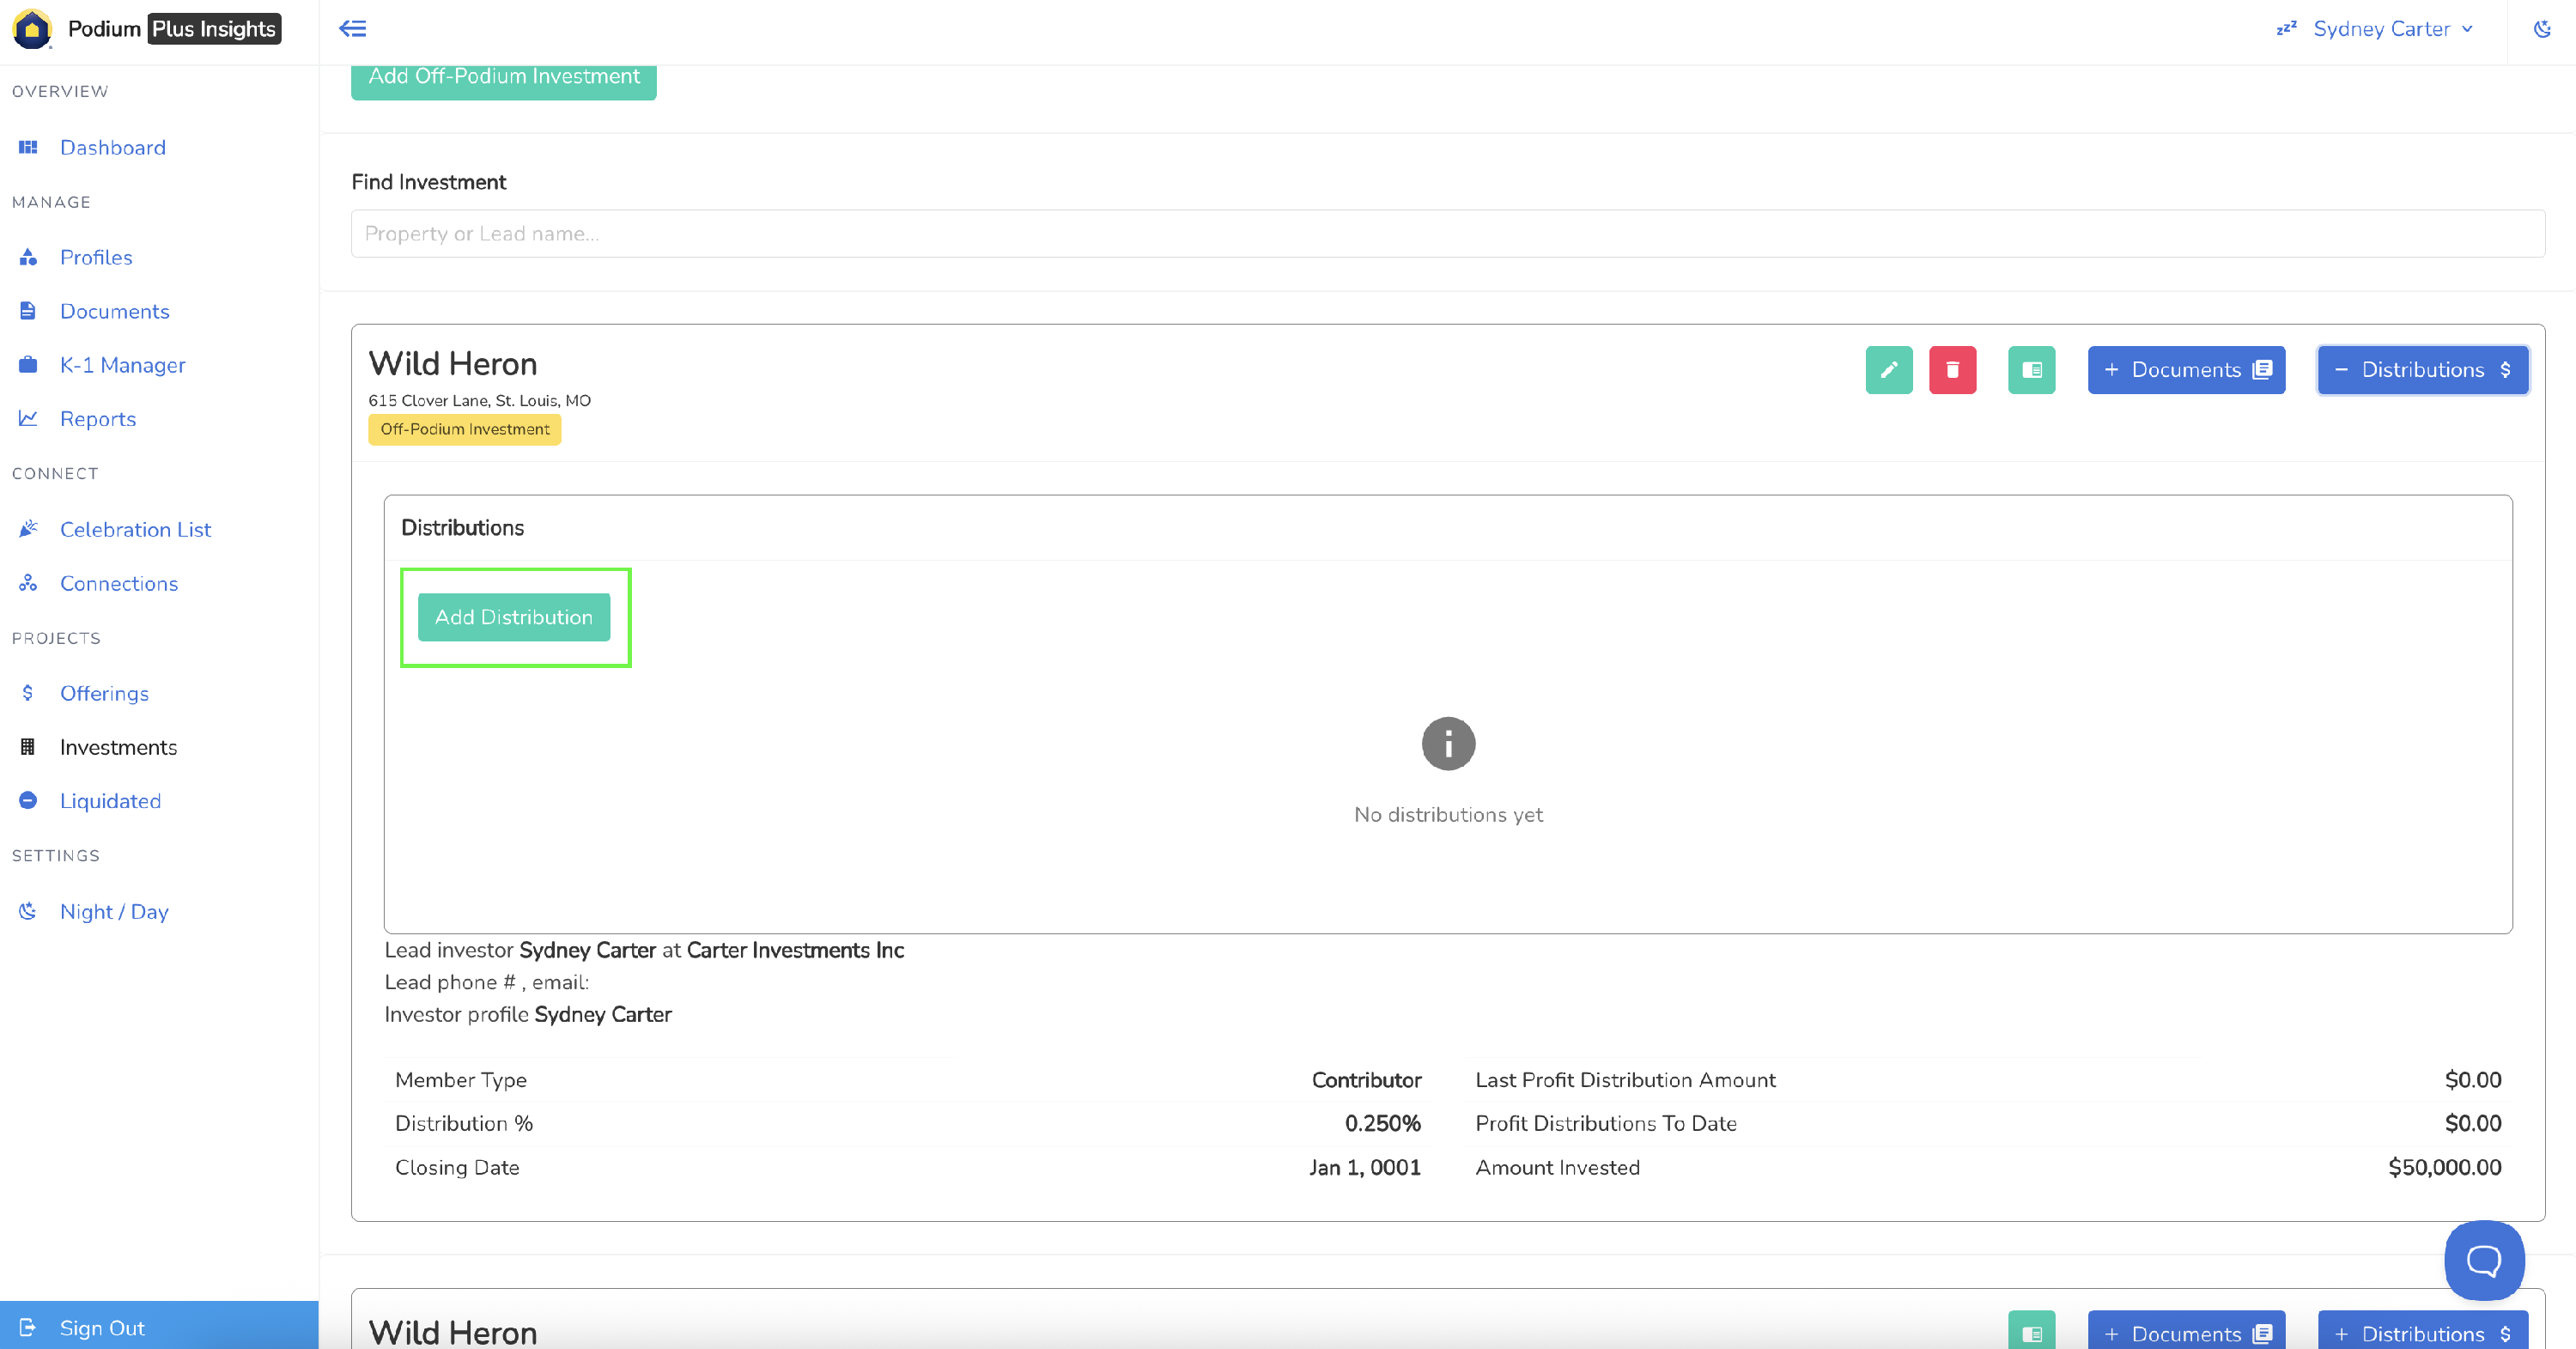Image resolution: width=2576 pixels, height=1349 pixels.
Task: Collapse sidebar with the arrow menu icon
Action: (x=353, y=29)
